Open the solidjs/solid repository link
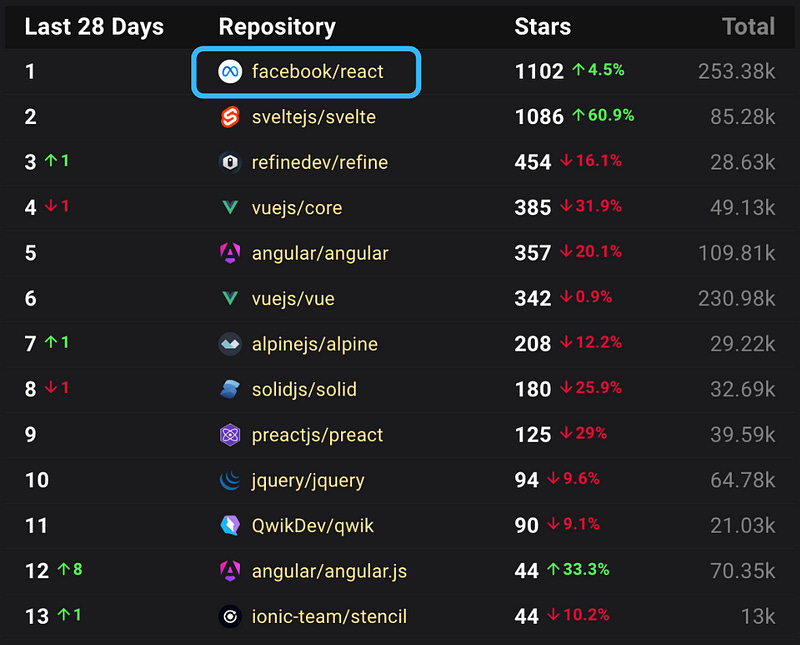Image resolution: width=800 pixels, height=645 pixels. [x=304, y=389]
